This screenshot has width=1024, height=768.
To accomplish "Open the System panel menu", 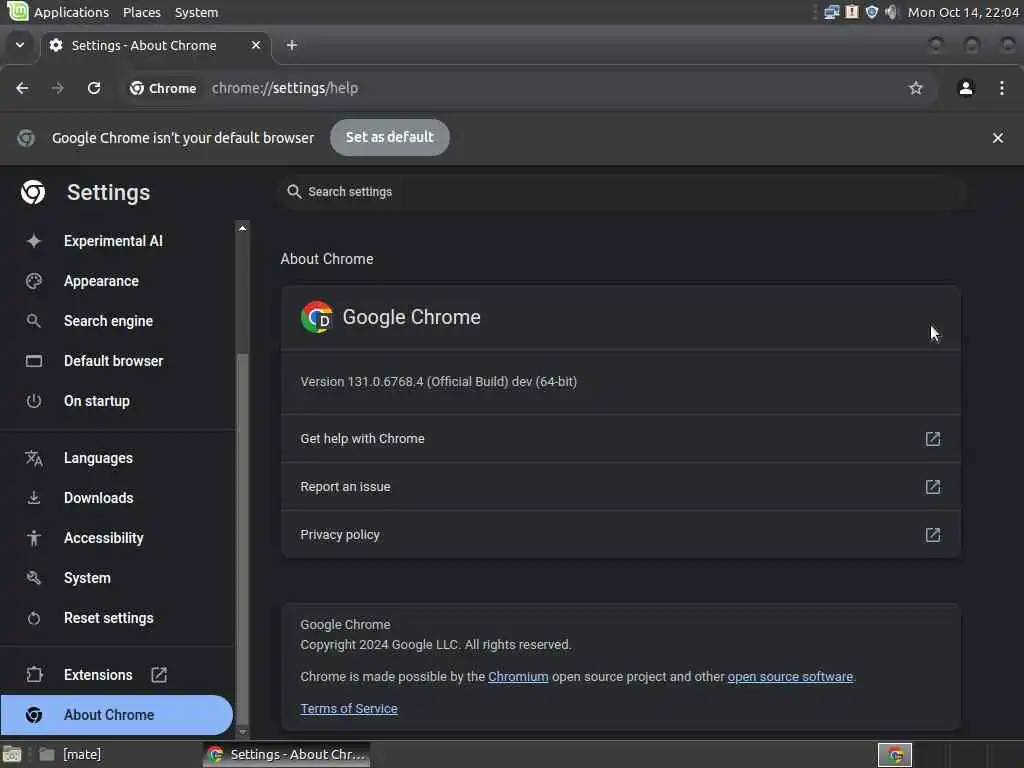I will coord(196,12).
